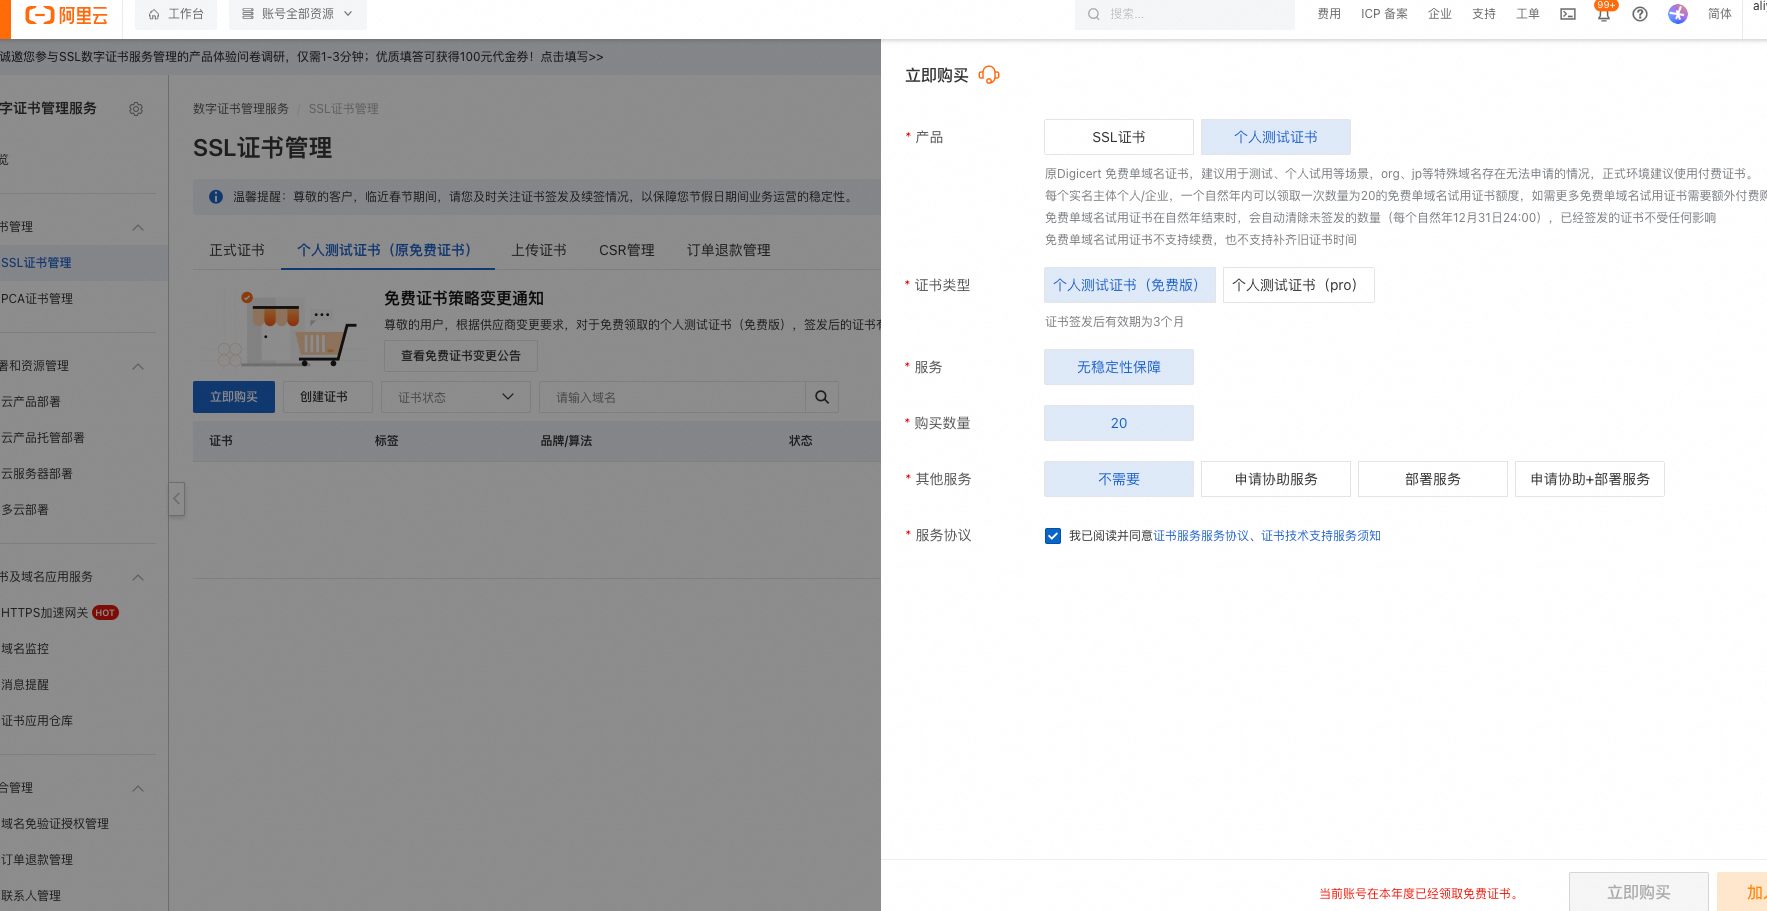Open settings gear beside certificate service title
This screenshot has height=911, width=1767.
click(136, 108)
